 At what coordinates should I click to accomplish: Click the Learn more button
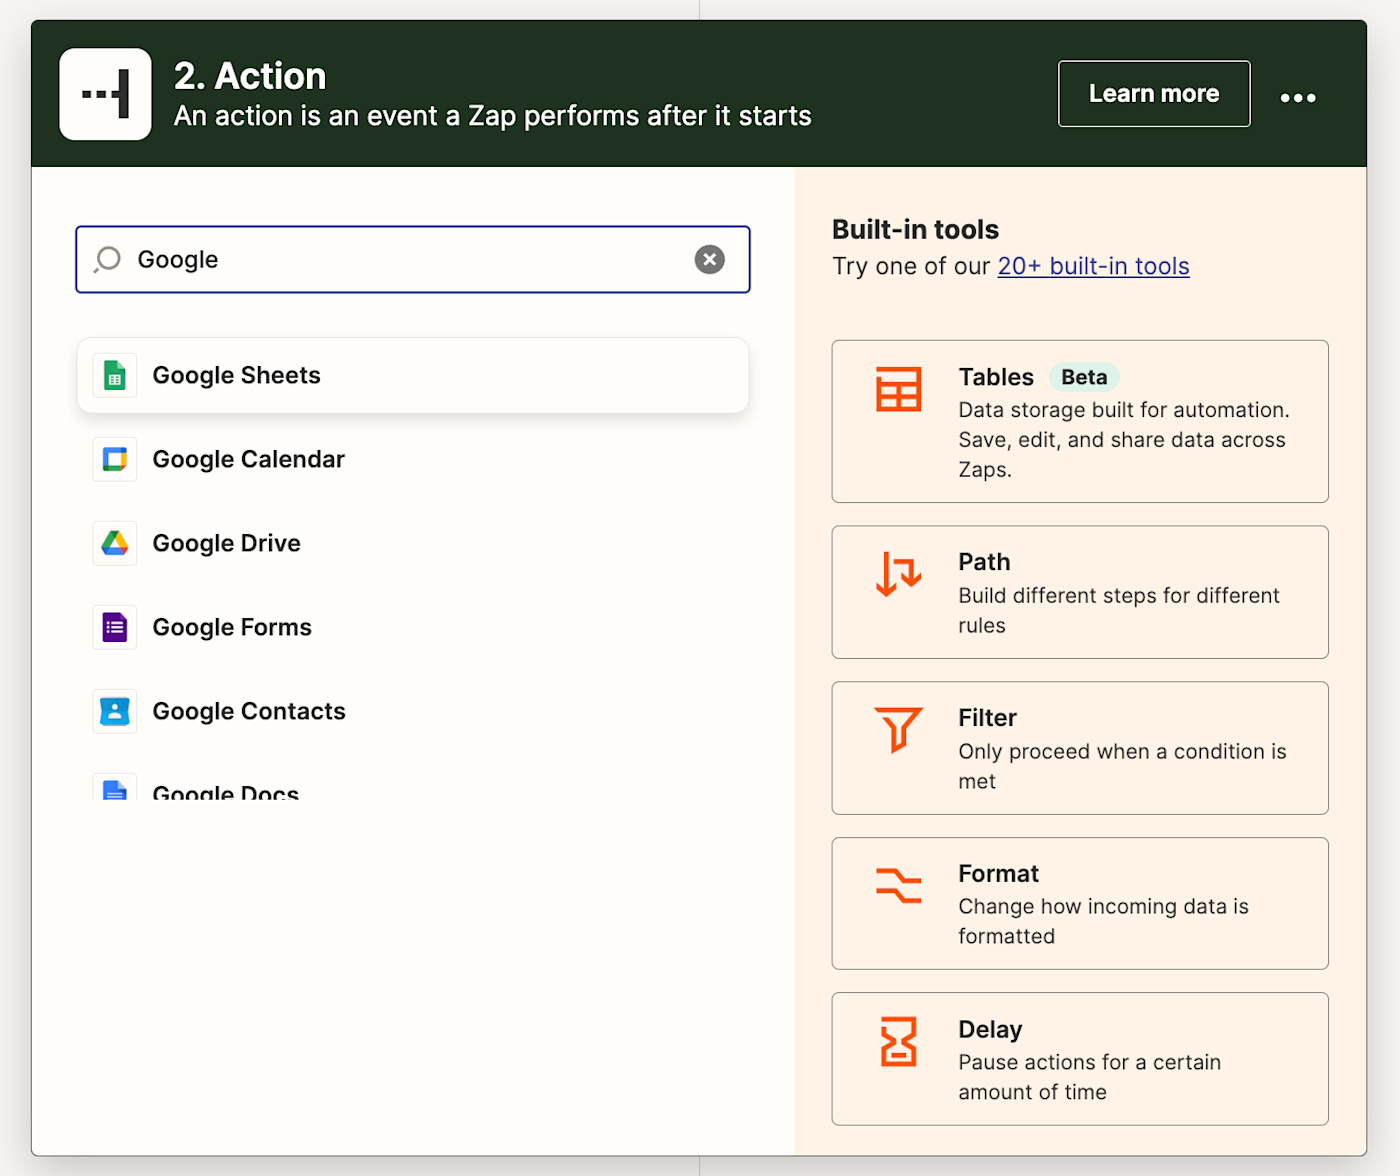point(1153,94)
